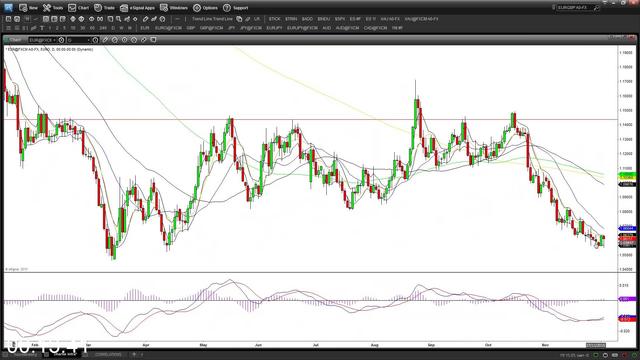Set interval to 5 minutes
Viewport: 640px width, 360px height.
[64, 28]
